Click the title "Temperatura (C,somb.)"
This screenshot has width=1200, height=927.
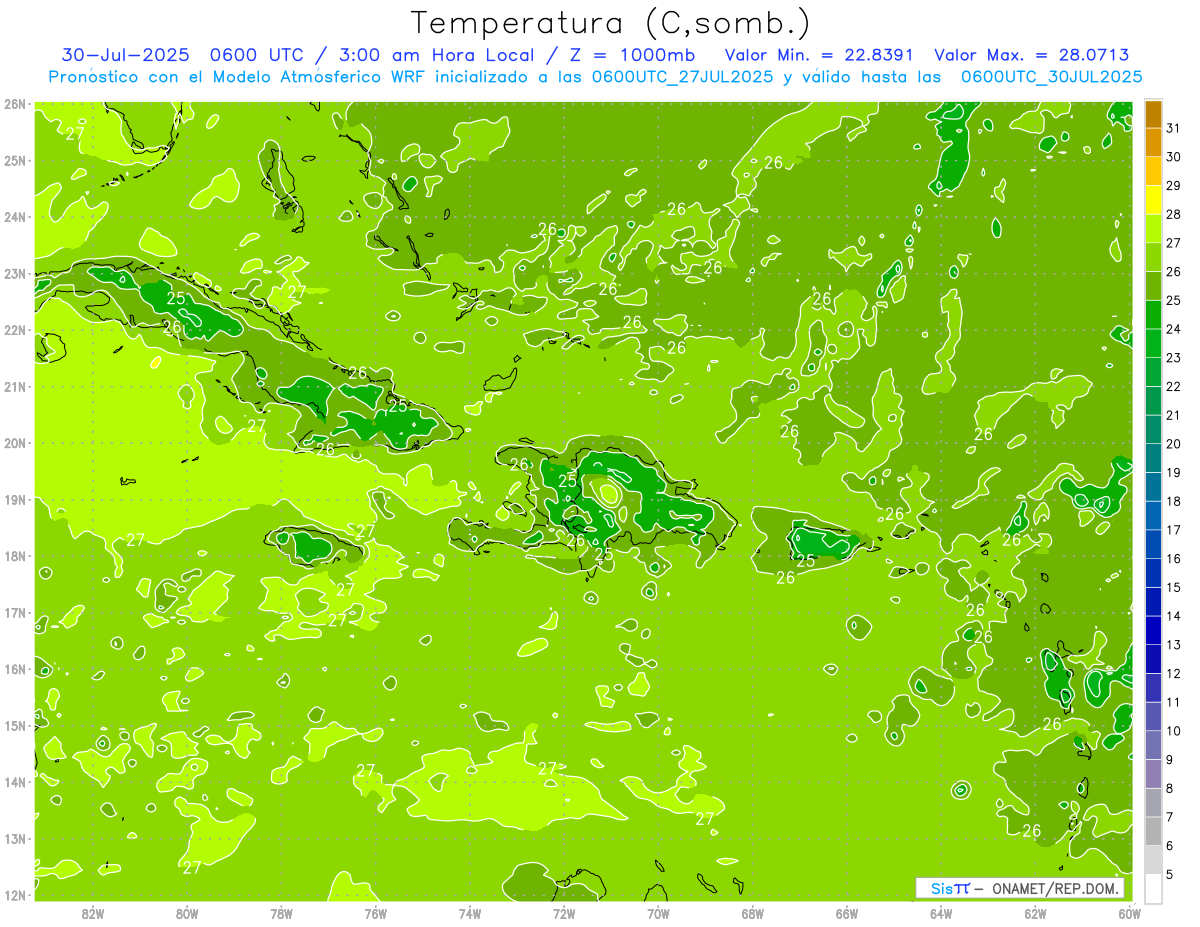[610, 23]
